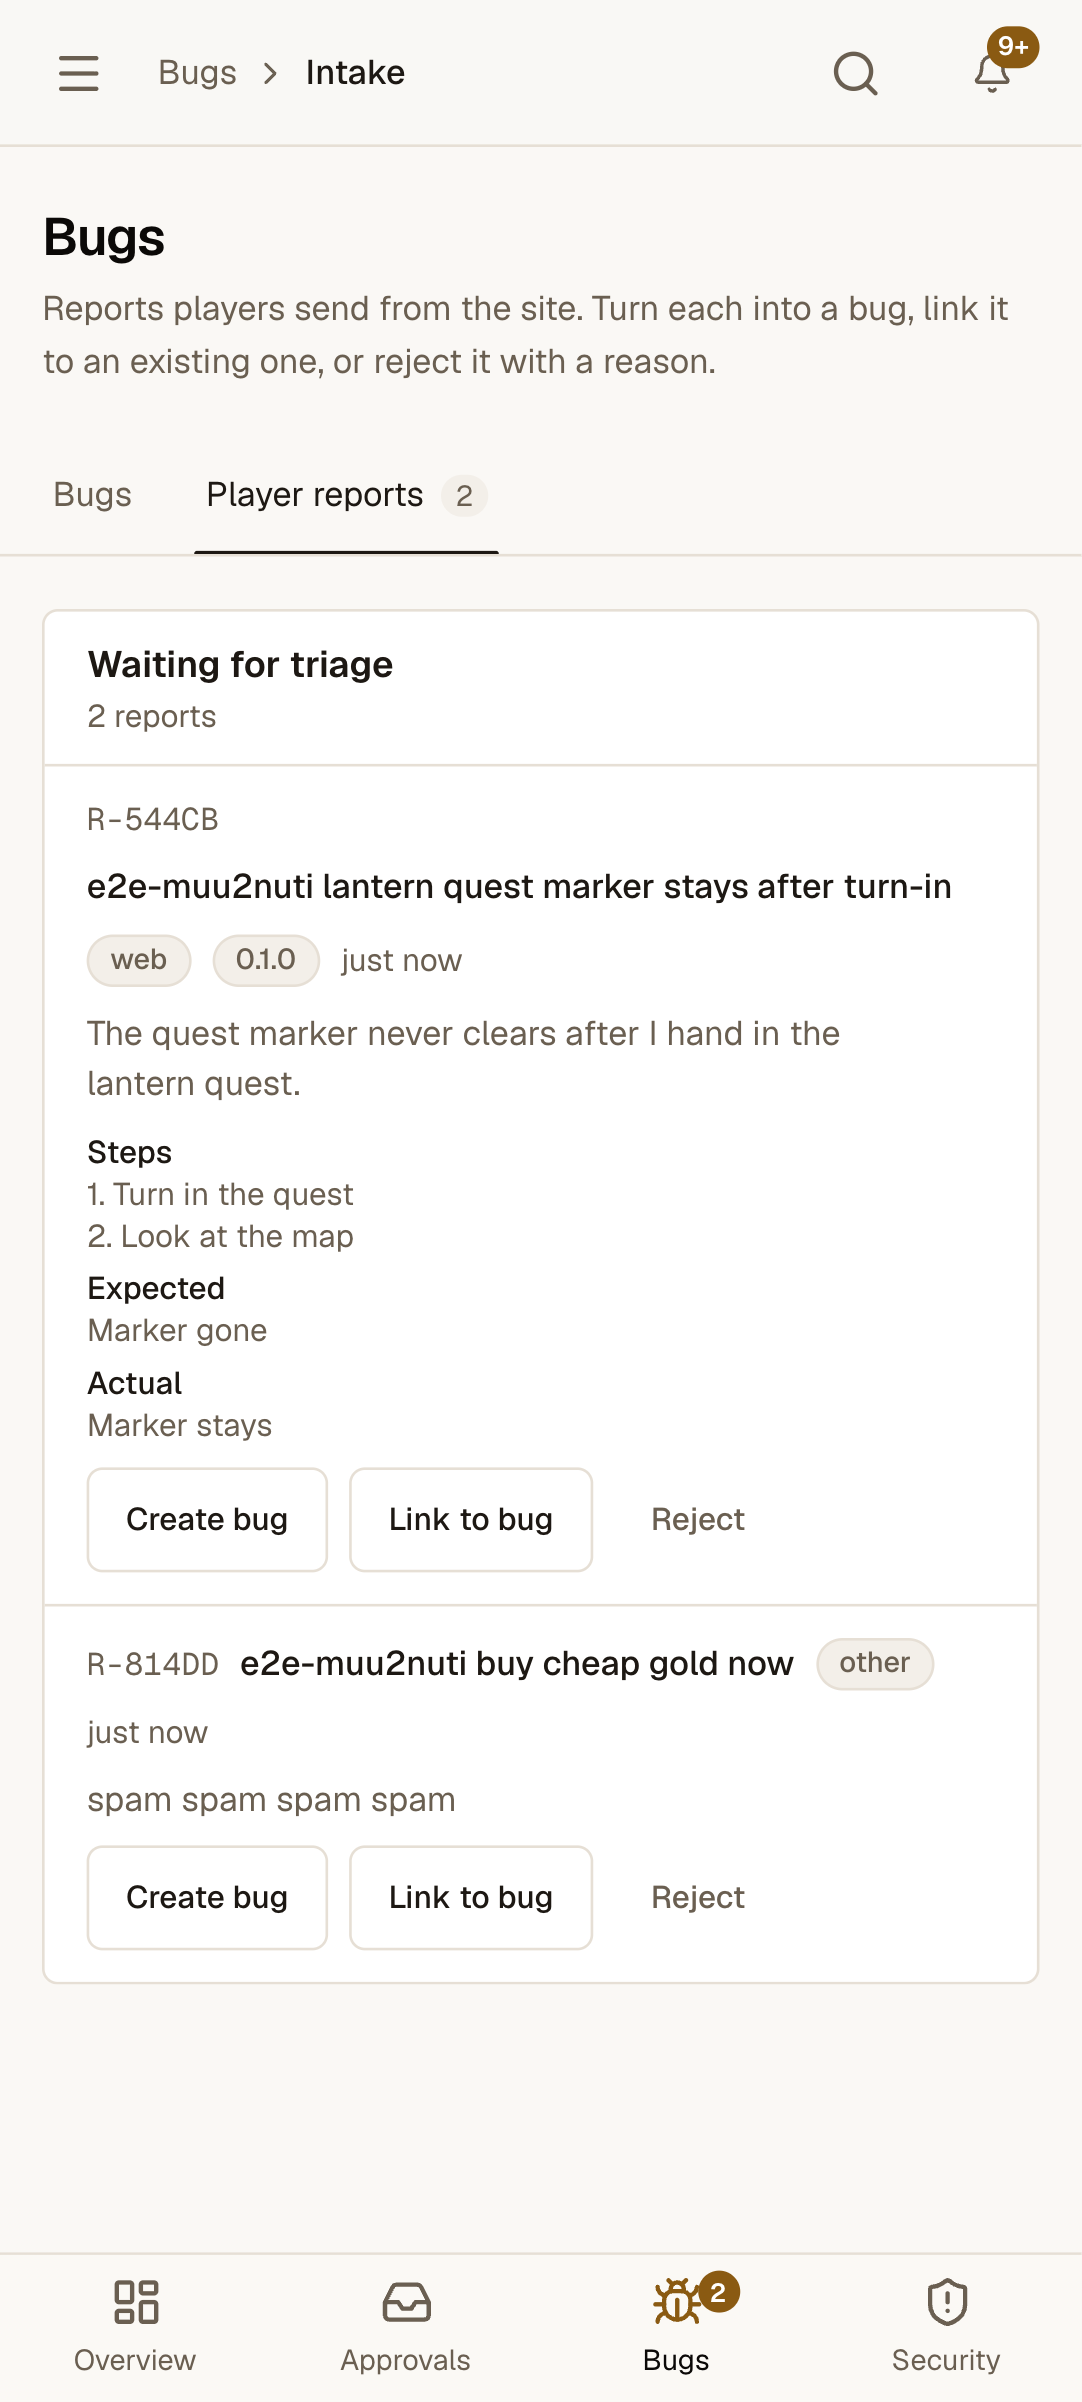
Task: Reject the buy cheap gold spam report
Action: (698, 1898)
